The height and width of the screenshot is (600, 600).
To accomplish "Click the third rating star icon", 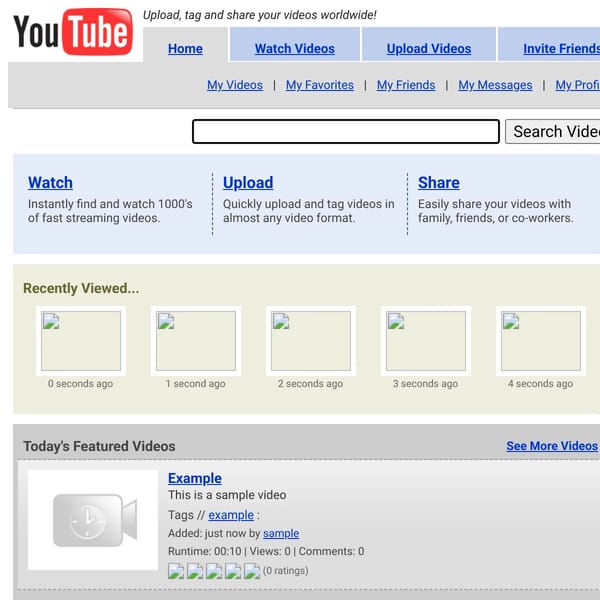I will (x=214, y=571).
